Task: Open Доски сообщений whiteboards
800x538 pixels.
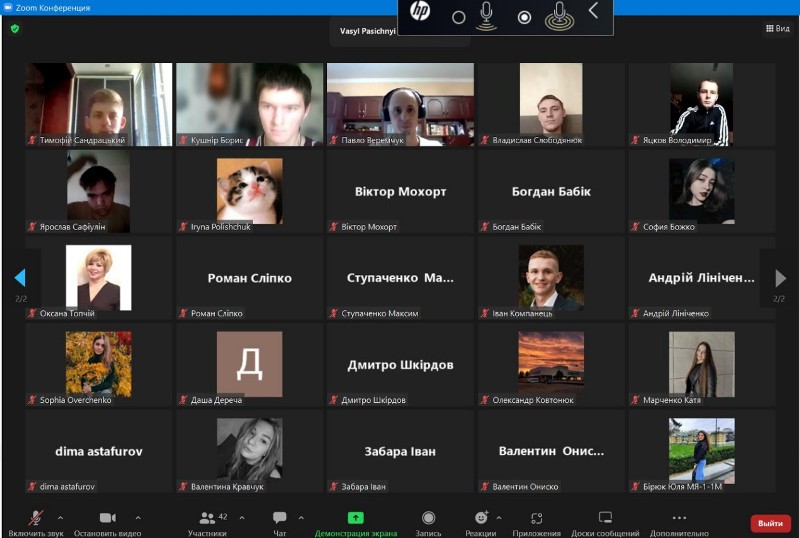Action: coord(605,518)
